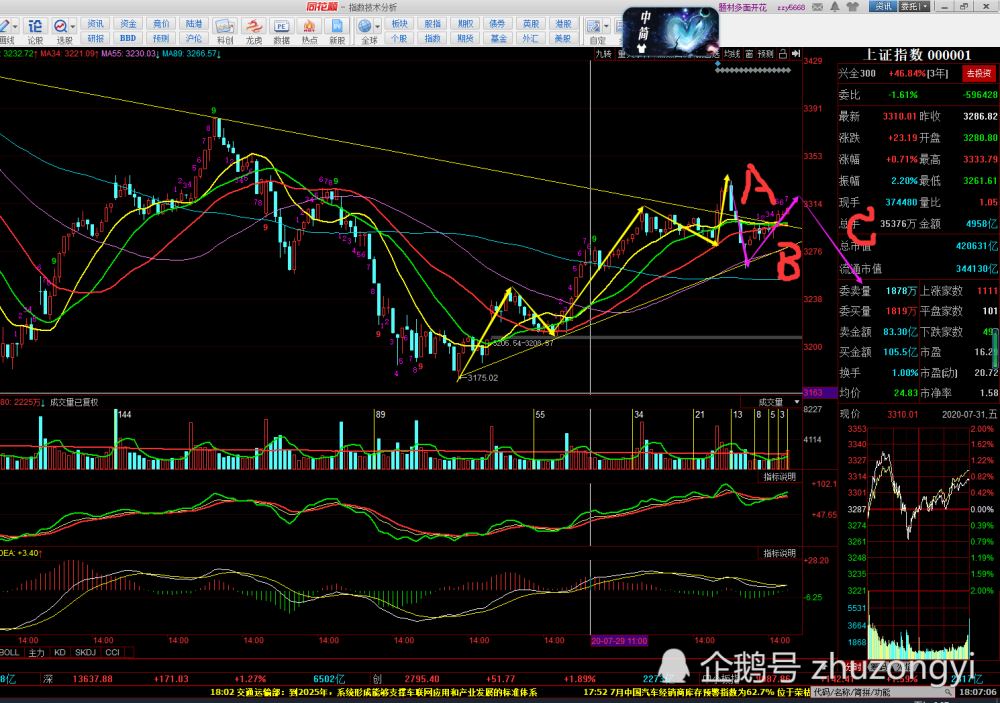Click the 指数 toolbar button
The height and width of the screenshot is (703, 1000).
click(x=432, y=38)
